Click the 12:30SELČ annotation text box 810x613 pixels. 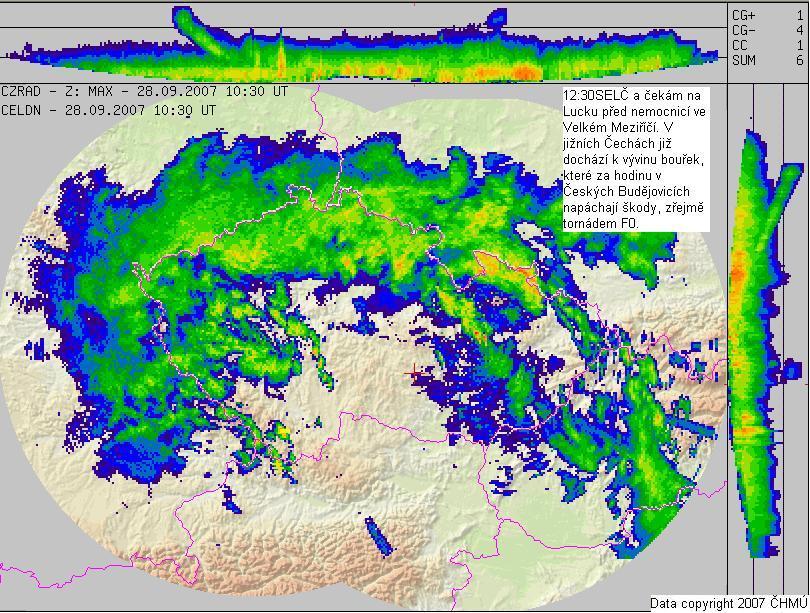[x=635, y=160]
